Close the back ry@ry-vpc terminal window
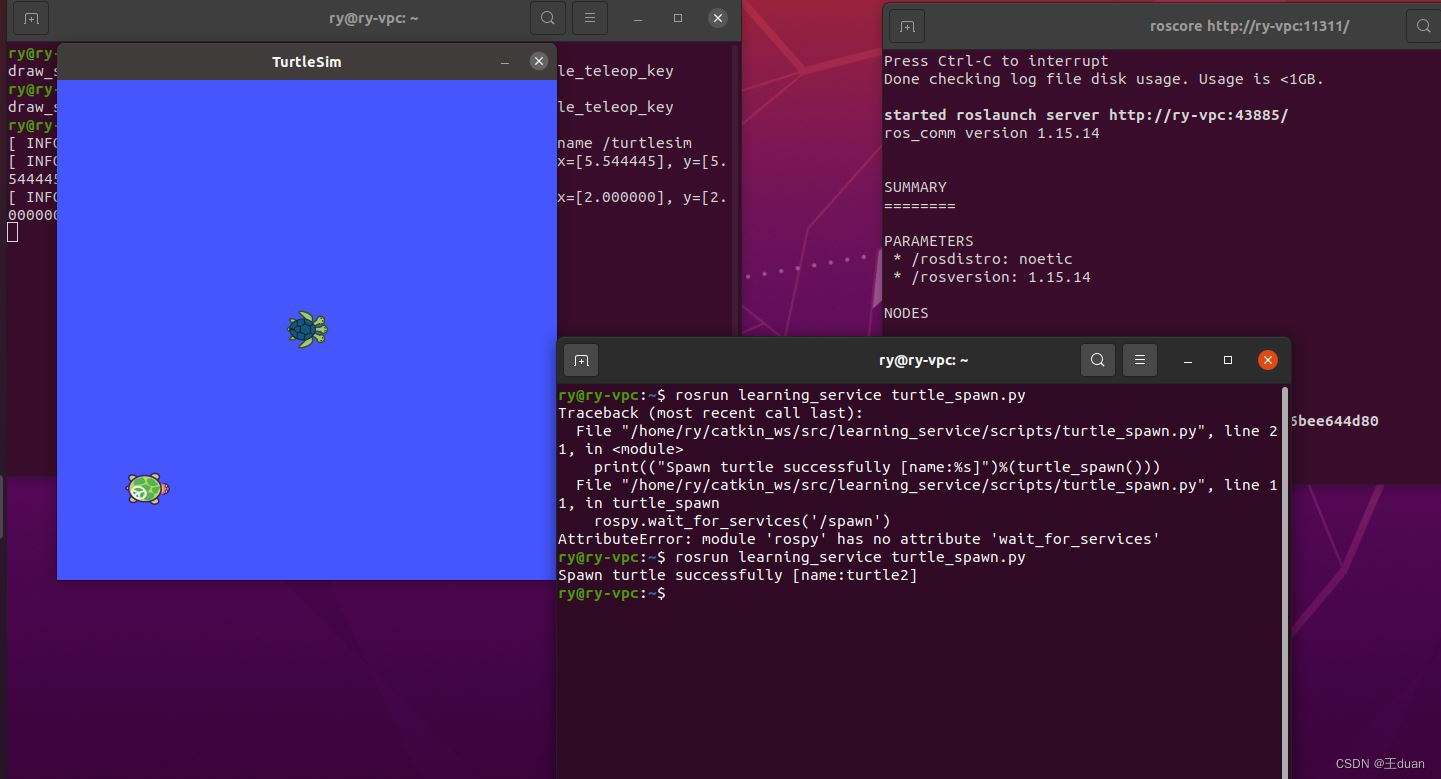Image resolution: width=1441 pixels, height=779 pixels. [x=717, y=18]
